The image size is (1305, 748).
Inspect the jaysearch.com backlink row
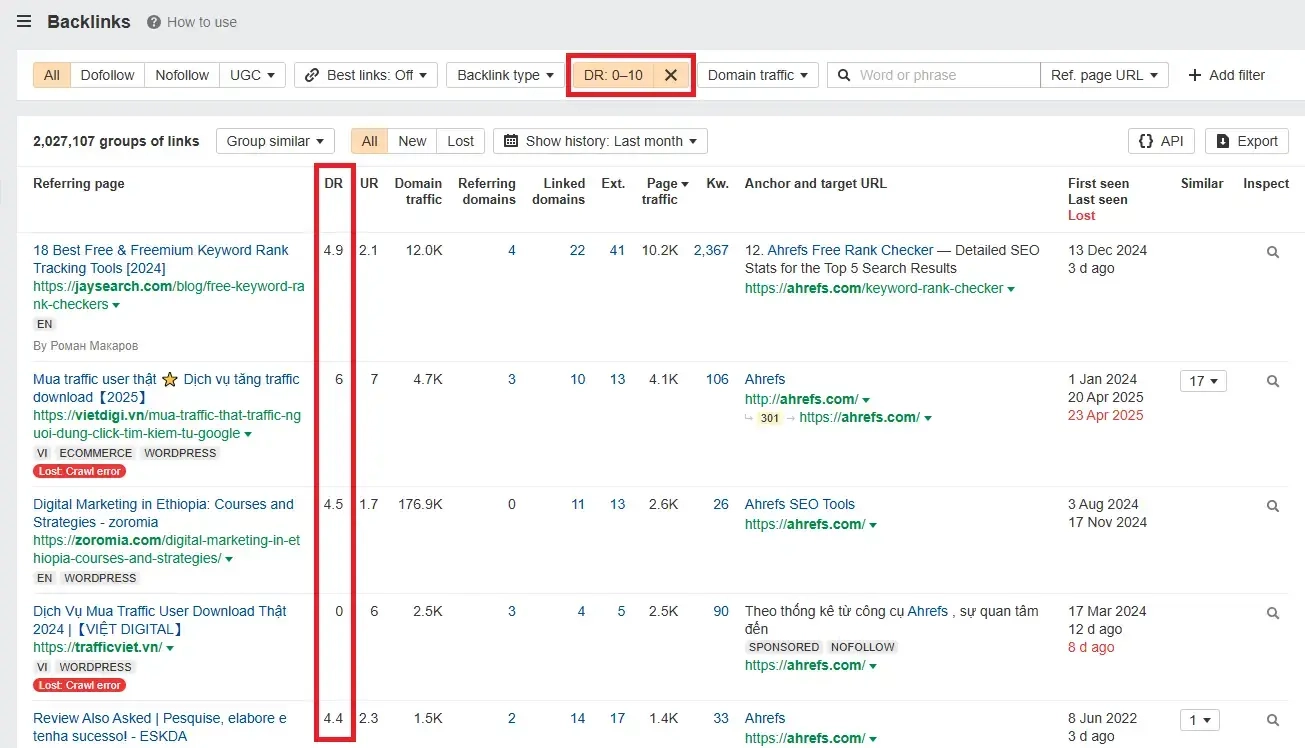tap(1272, 252)
